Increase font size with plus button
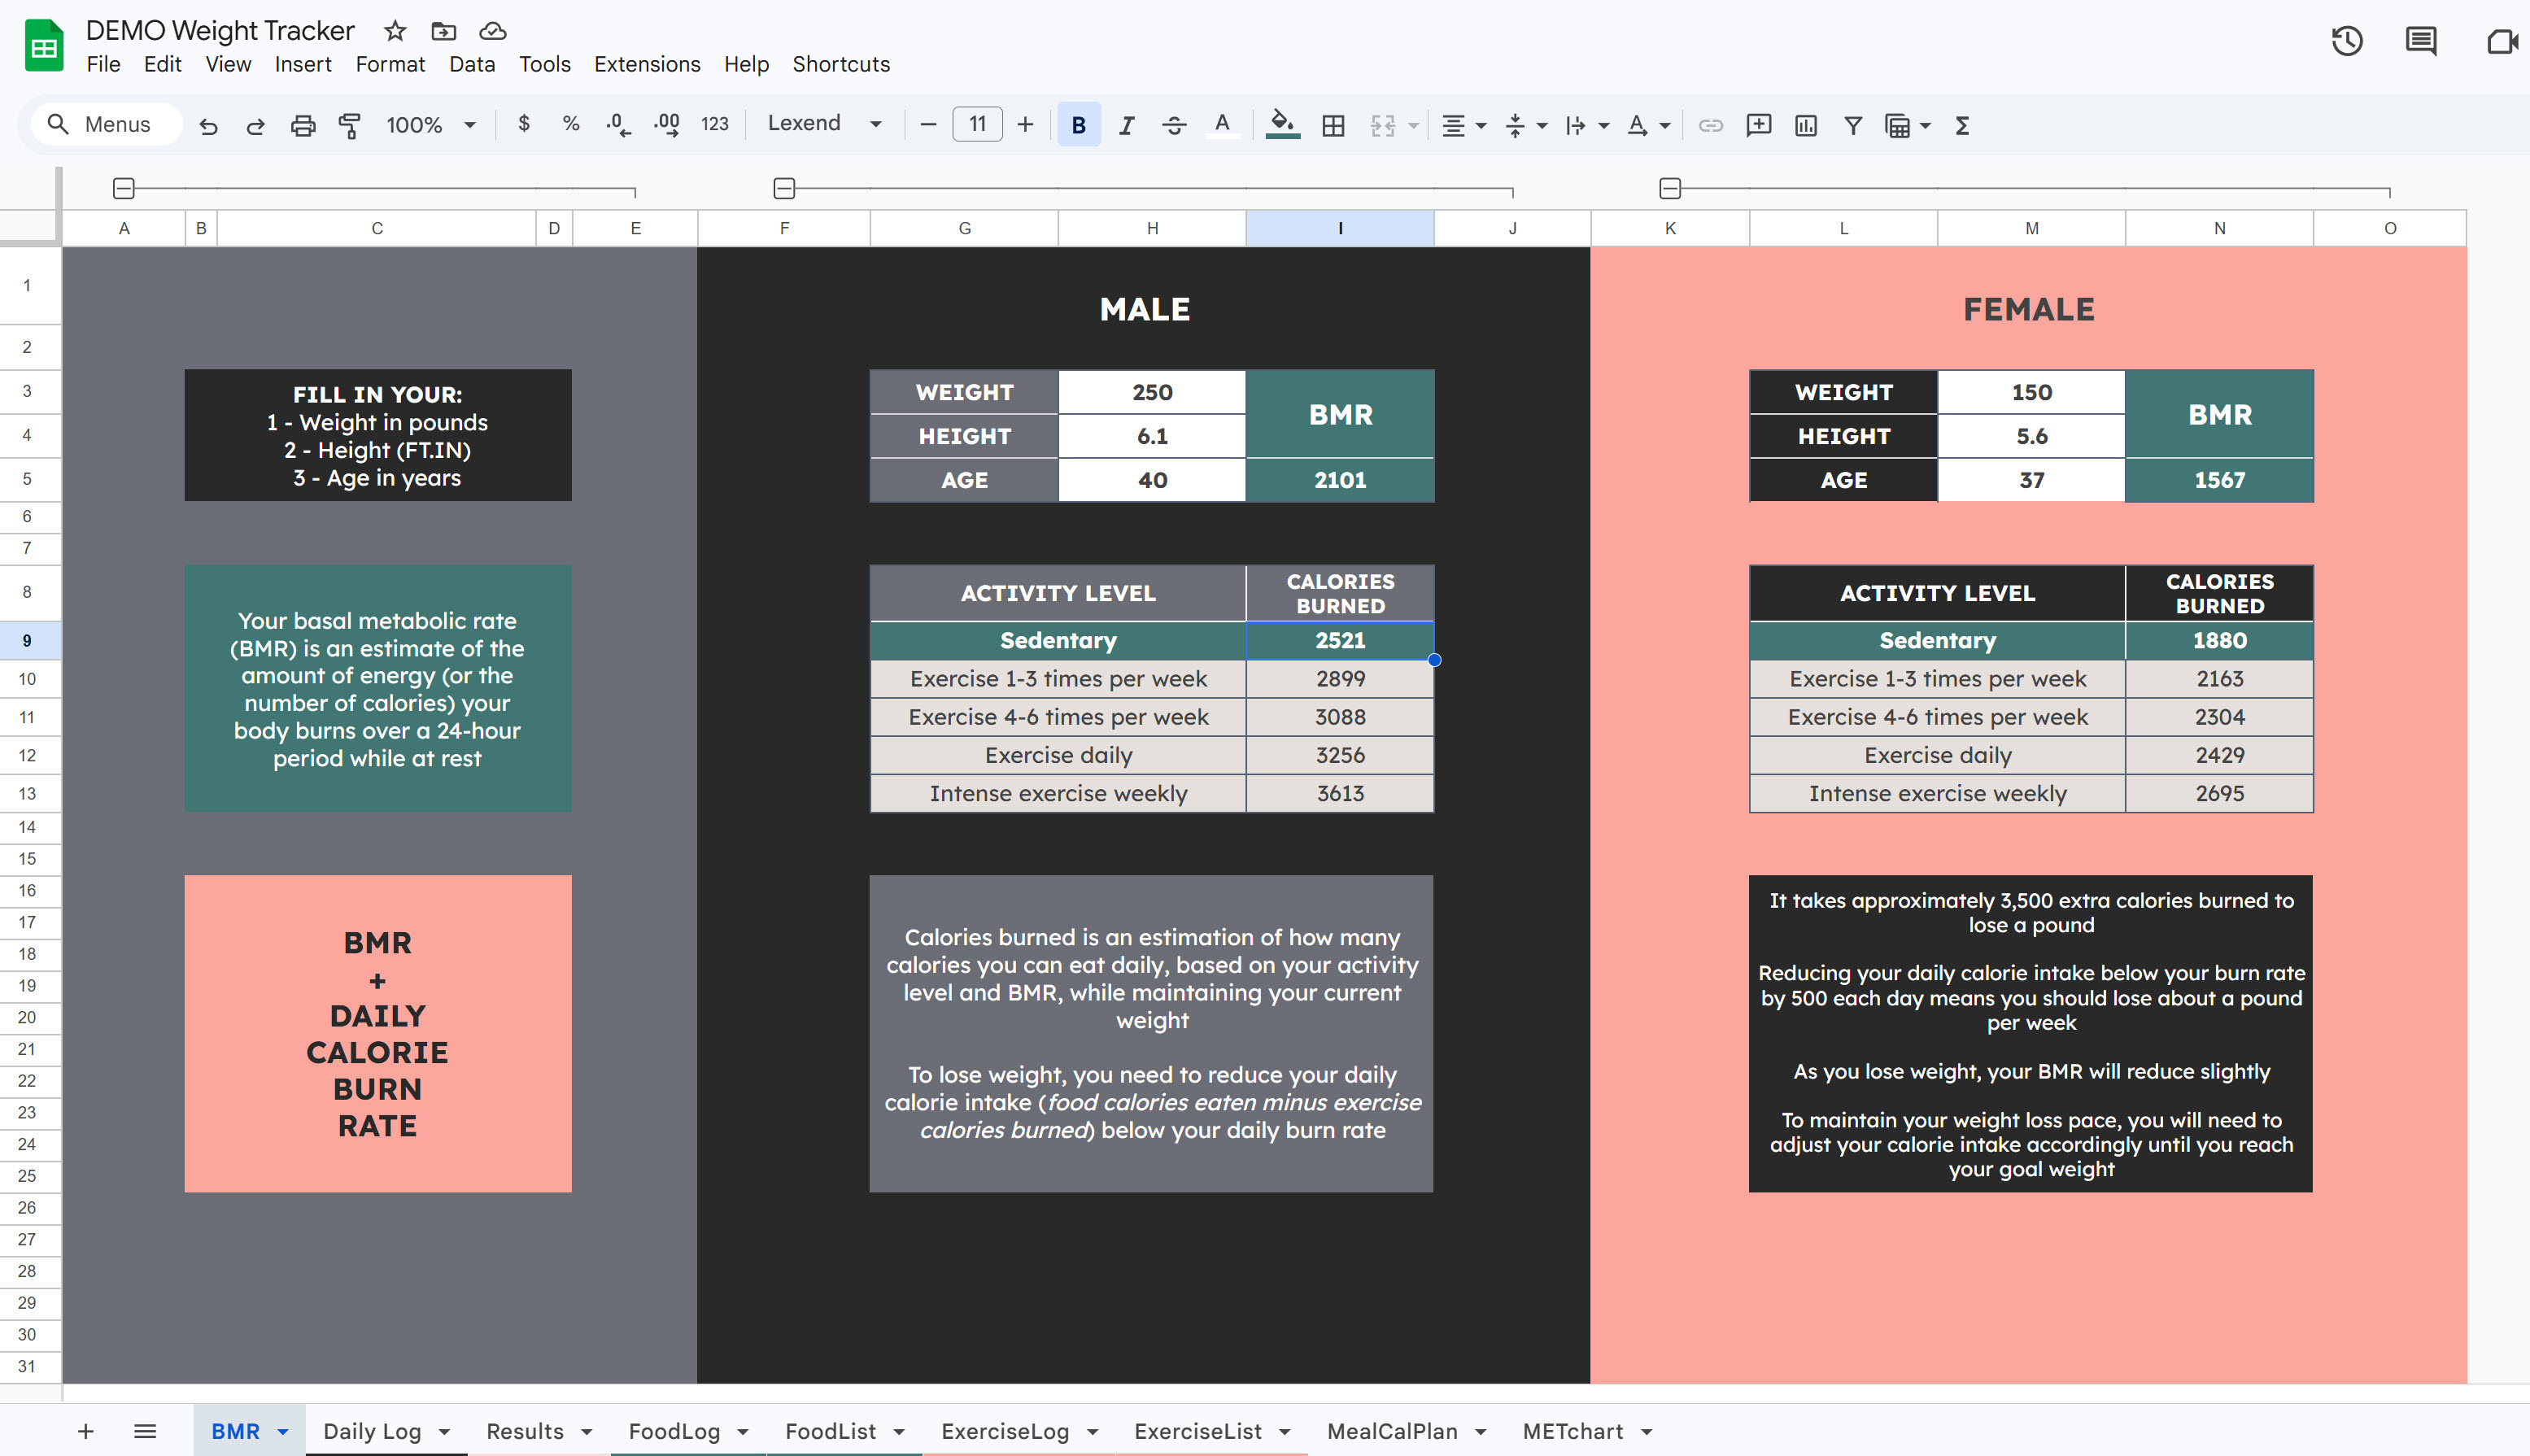 coord(1025,124)
